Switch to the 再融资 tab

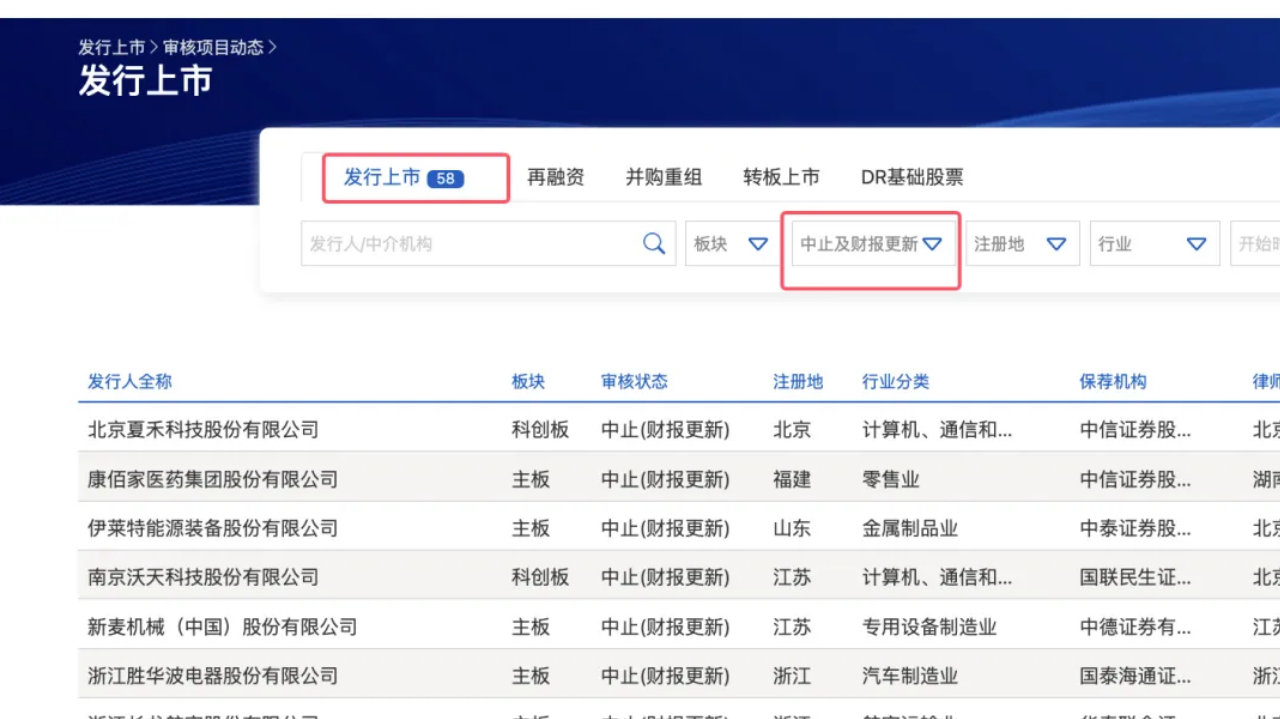tap(556, 178)
